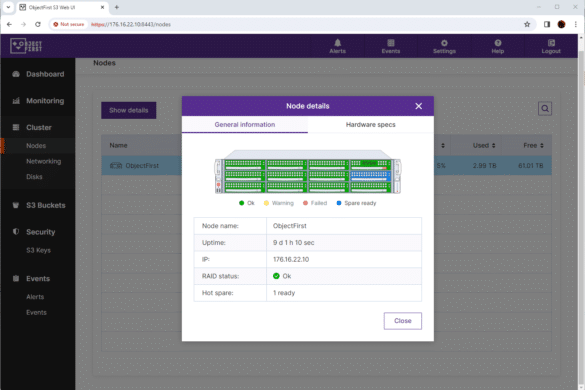585x390 pixels.
Task: Sort the table by the Used column
Action: (x=484, y=146)
